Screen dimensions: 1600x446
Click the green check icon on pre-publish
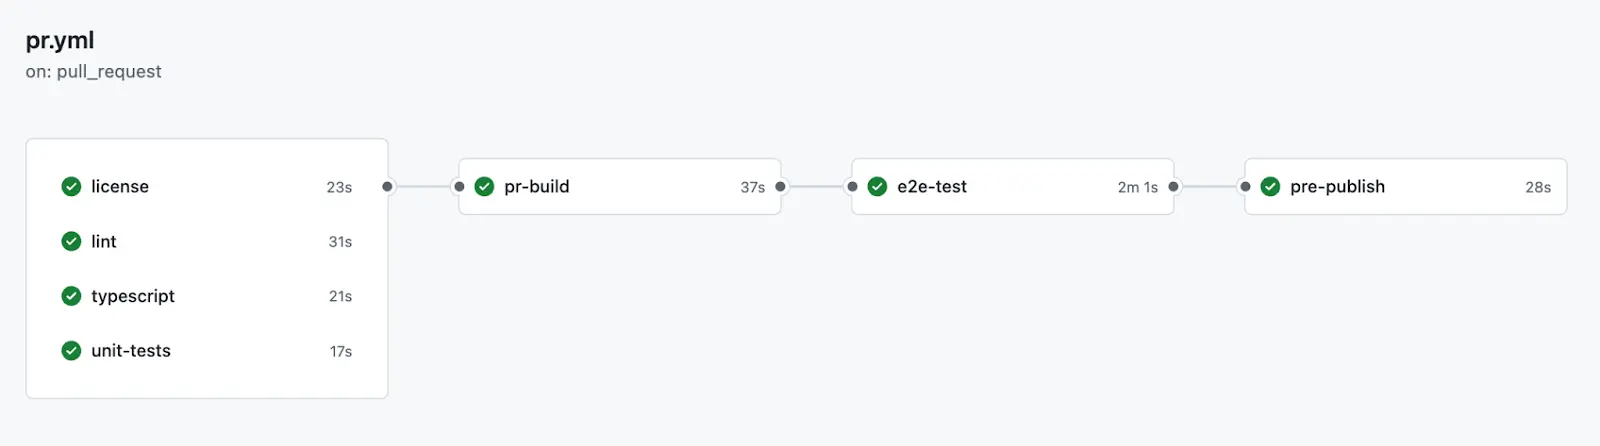point(1270,187)
